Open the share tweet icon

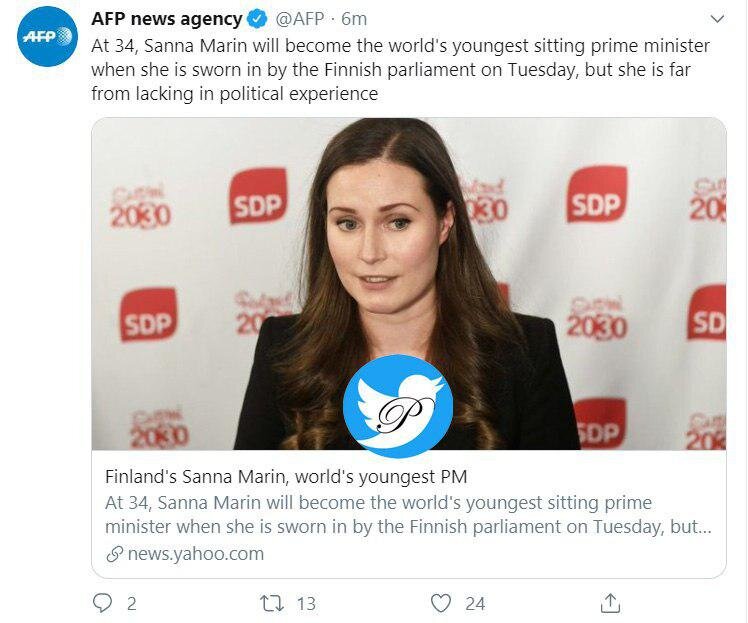click(610, 602)
